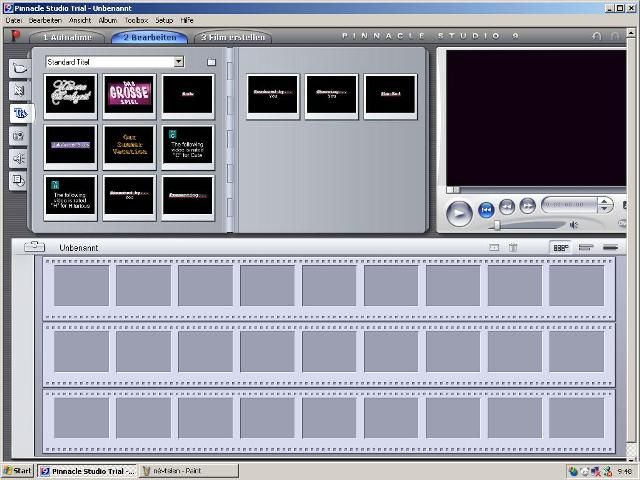Open the photos and frame grabs section
Image resolution: width=640 pixels, height=480 pixels.
click(x=19, y=136)
